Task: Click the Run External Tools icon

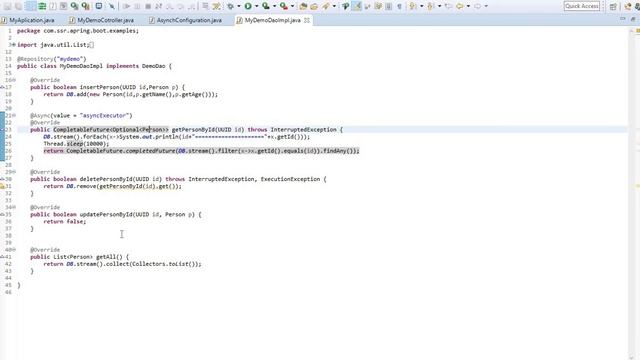Action: [x=284, y=6]
